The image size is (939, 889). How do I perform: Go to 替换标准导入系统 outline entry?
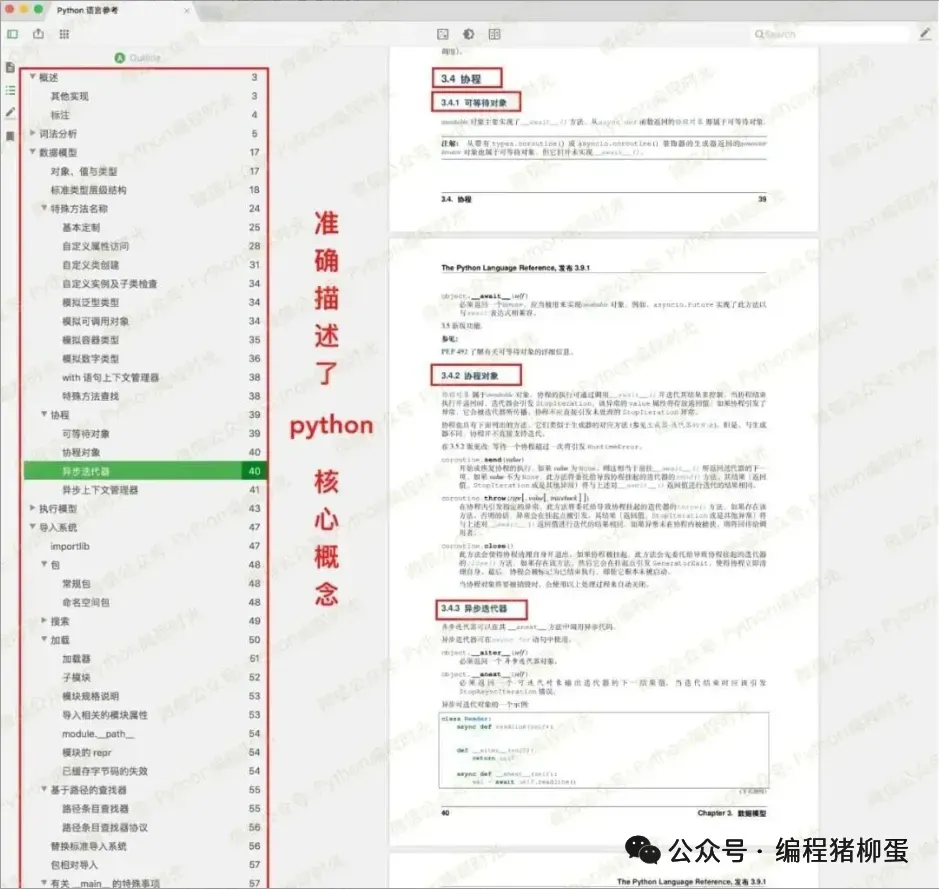pyautogui.click(x=88, y=846)
